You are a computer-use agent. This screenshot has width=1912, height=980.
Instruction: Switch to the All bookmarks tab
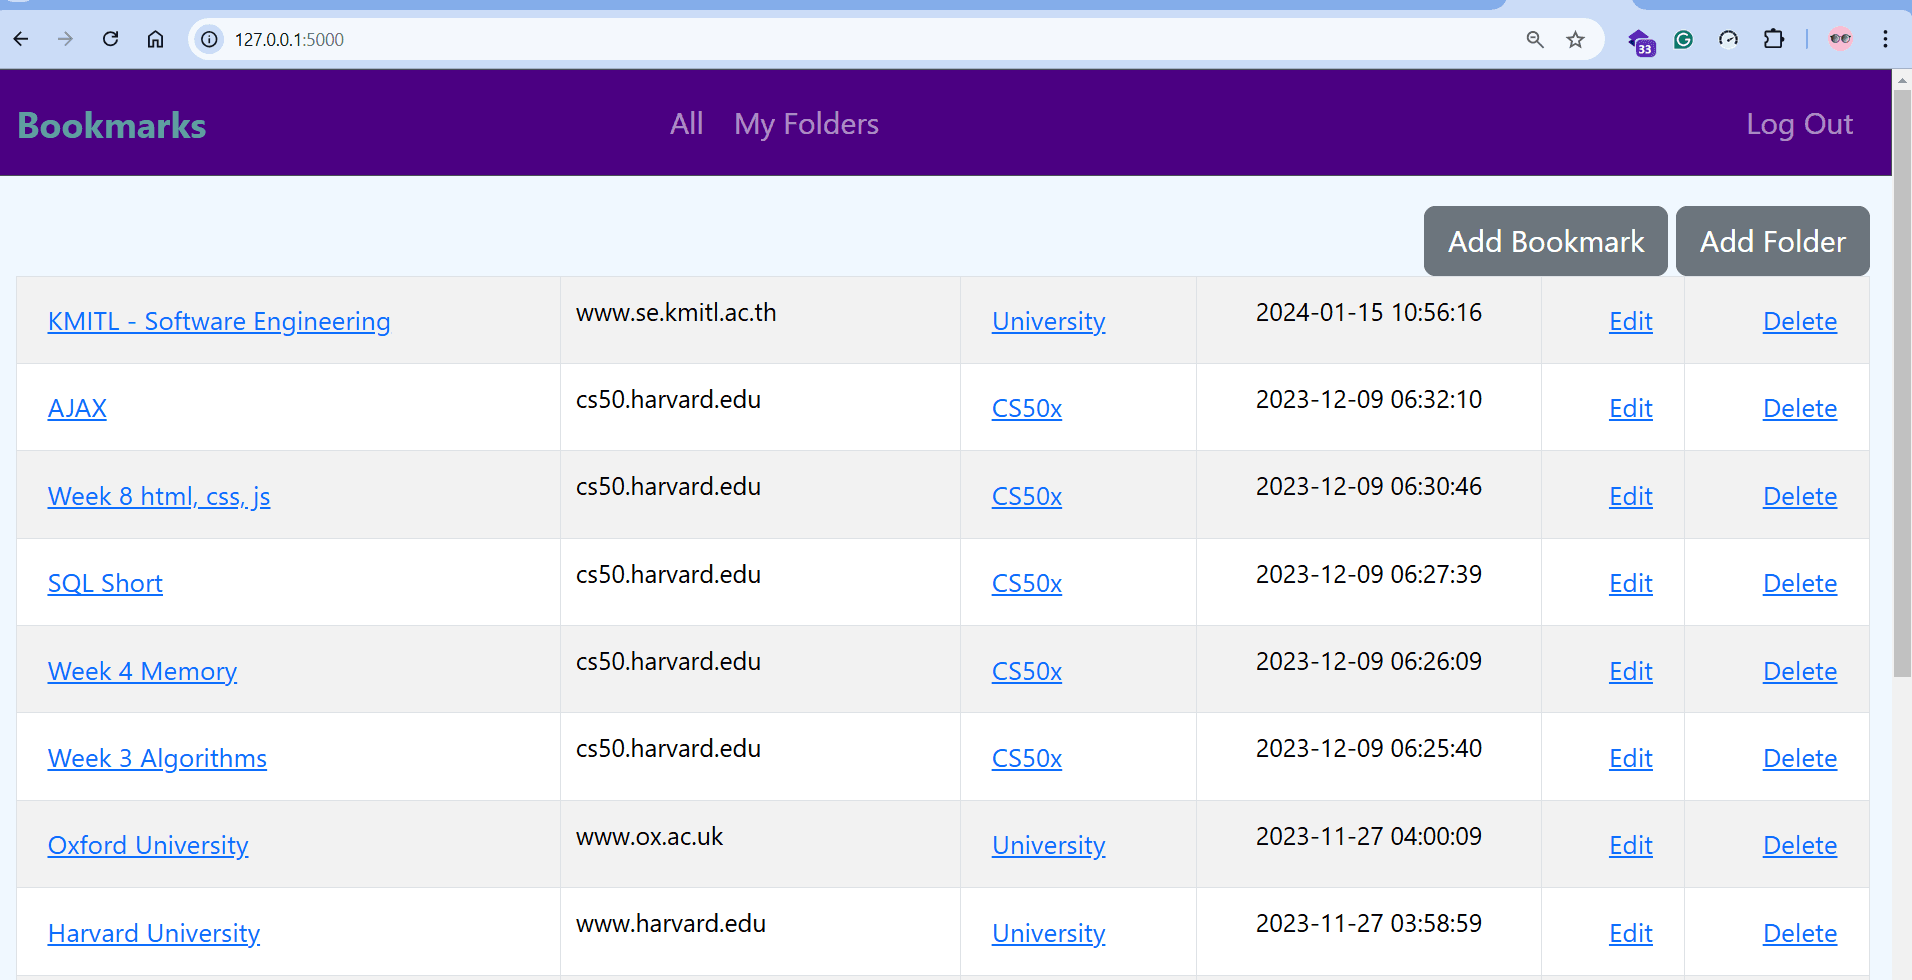(686, 124)
